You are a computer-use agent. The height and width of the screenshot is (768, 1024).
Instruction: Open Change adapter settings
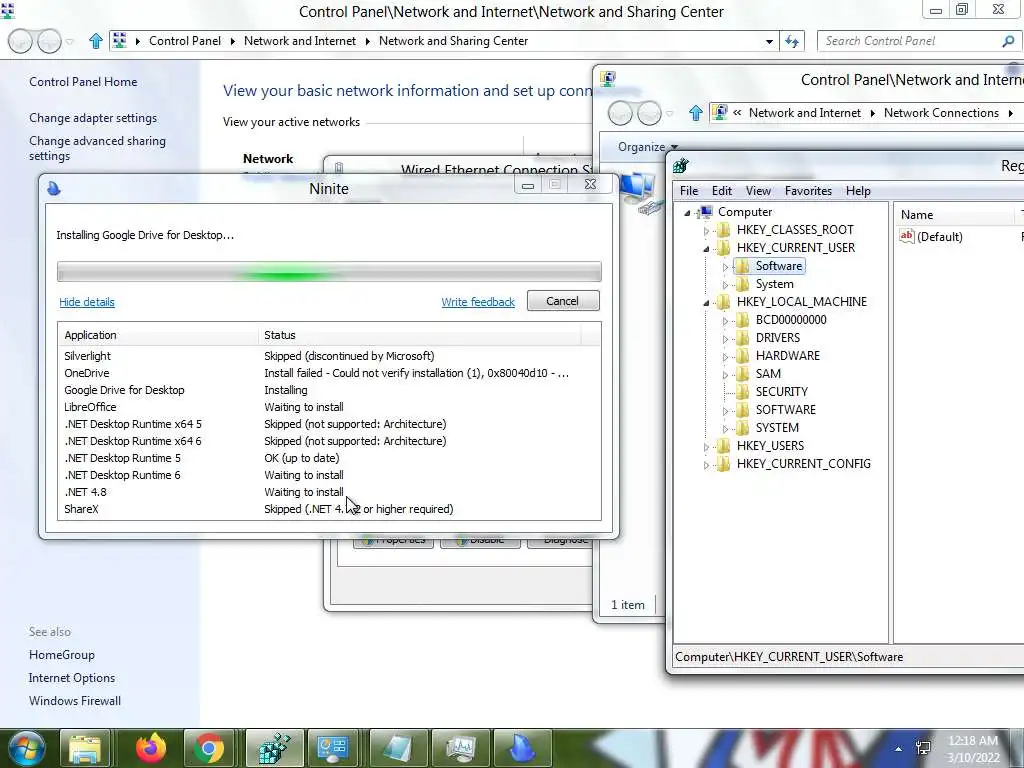click(93, 118)
